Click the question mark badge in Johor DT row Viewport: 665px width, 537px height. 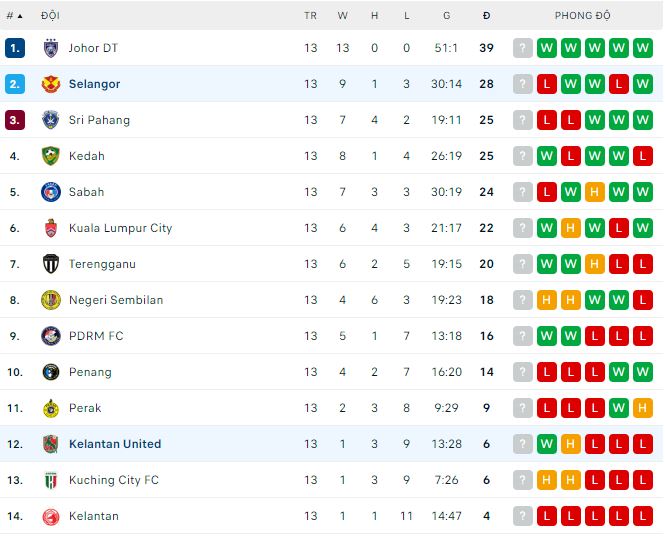pyautogui.click(x=523, y=48)
